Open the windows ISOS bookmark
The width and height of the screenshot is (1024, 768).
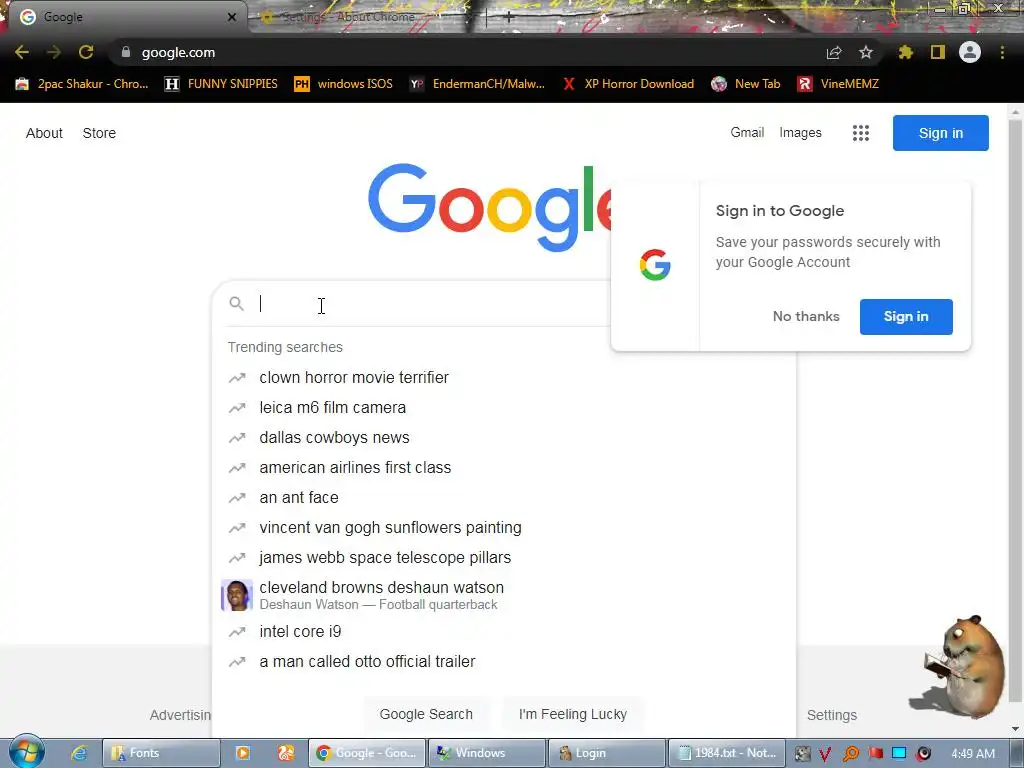[344, 84]
